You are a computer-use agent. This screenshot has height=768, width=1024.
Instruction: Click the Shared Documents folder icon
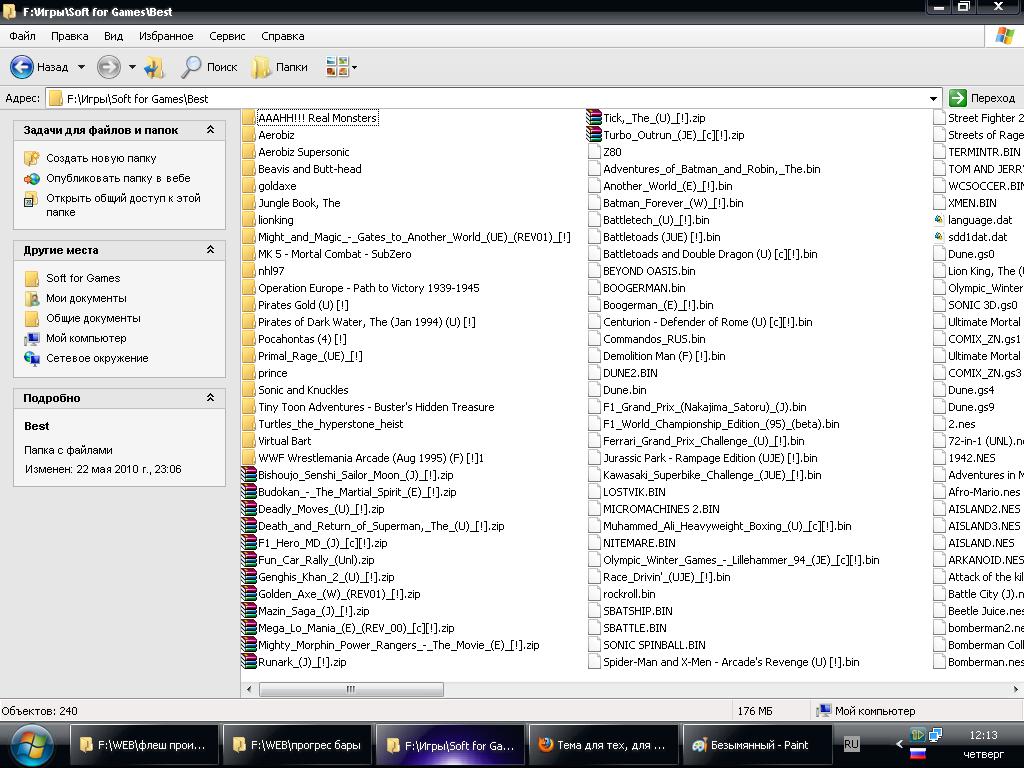click(x=31, y=319)
